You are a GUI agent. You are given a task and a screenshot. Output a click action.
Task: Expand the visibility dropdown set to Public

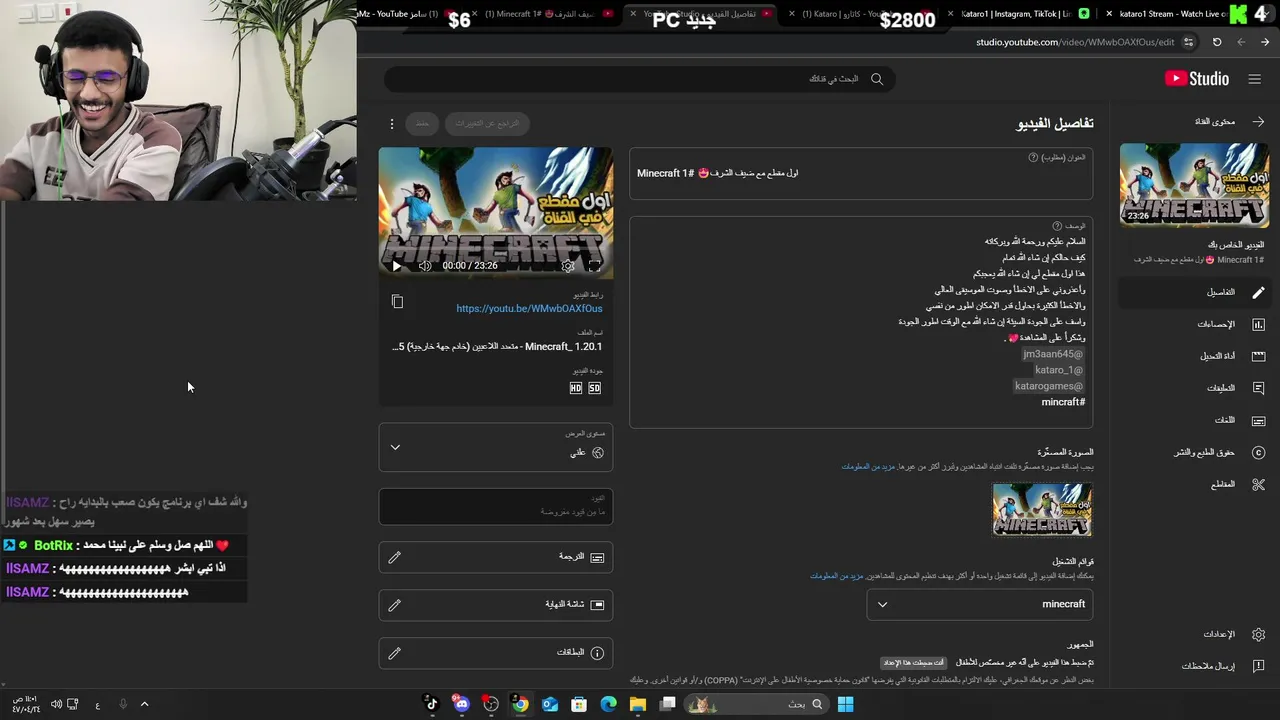(x=496, y=447)
